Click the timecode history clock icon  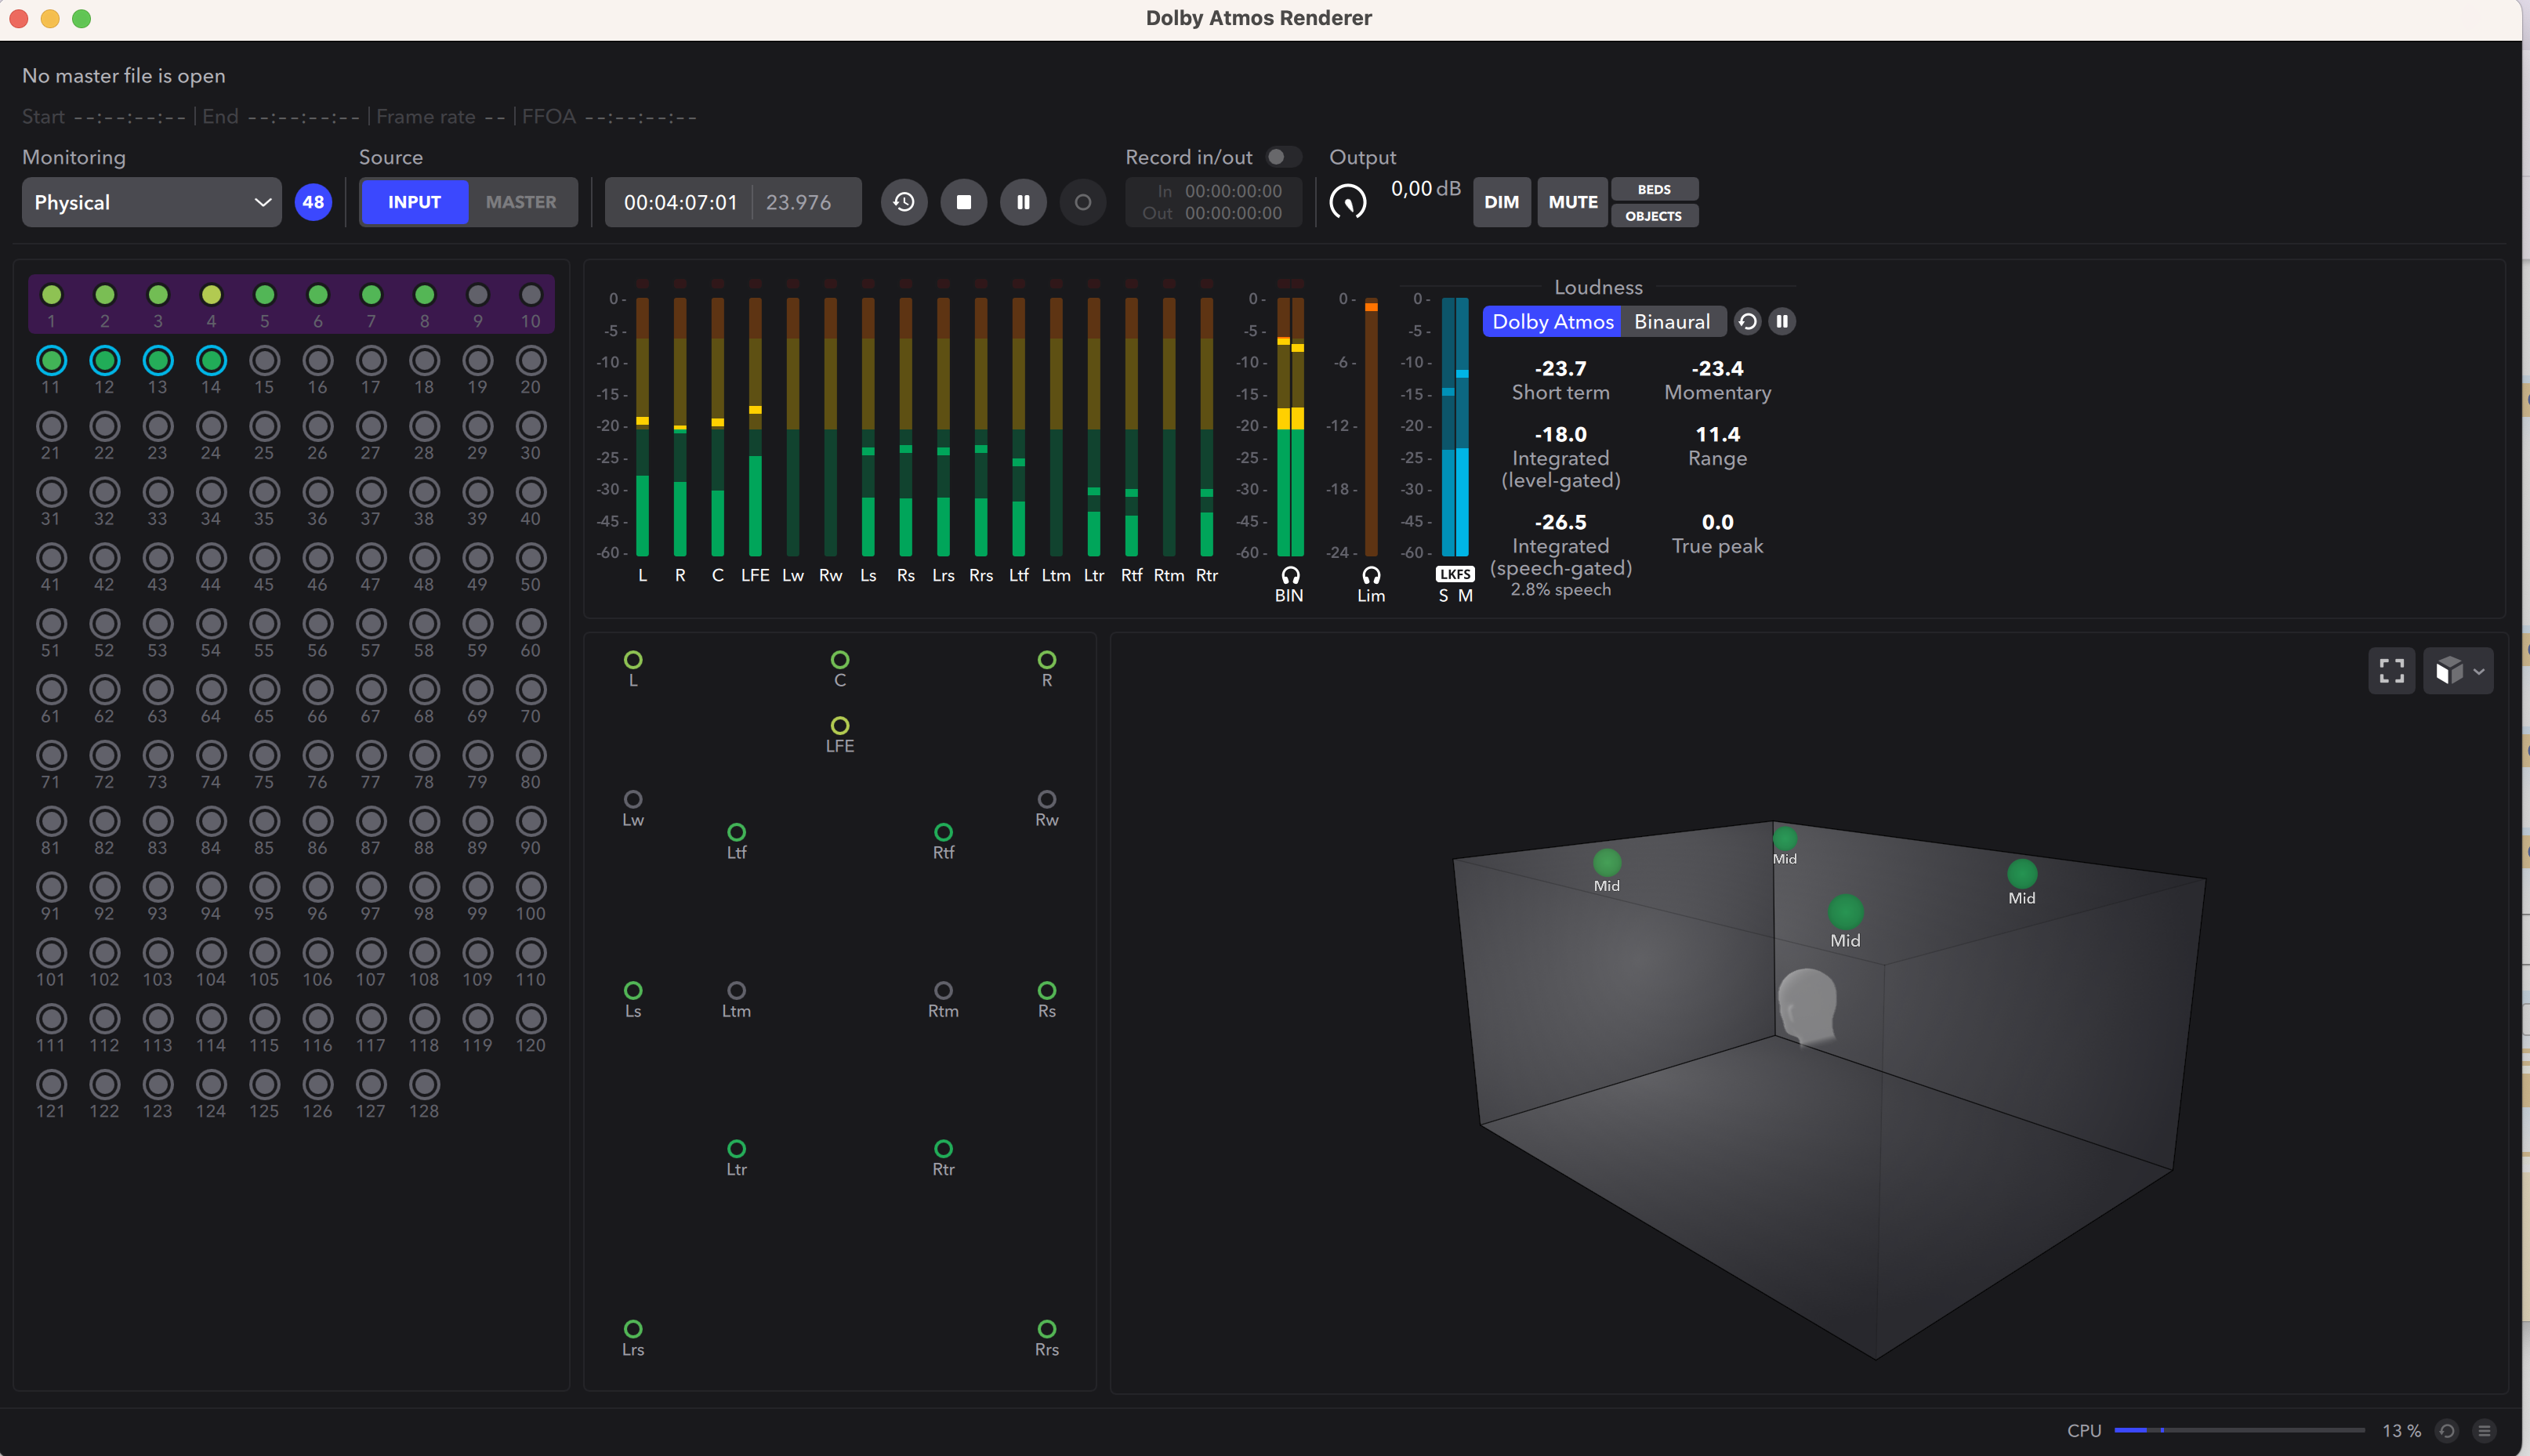903,202
